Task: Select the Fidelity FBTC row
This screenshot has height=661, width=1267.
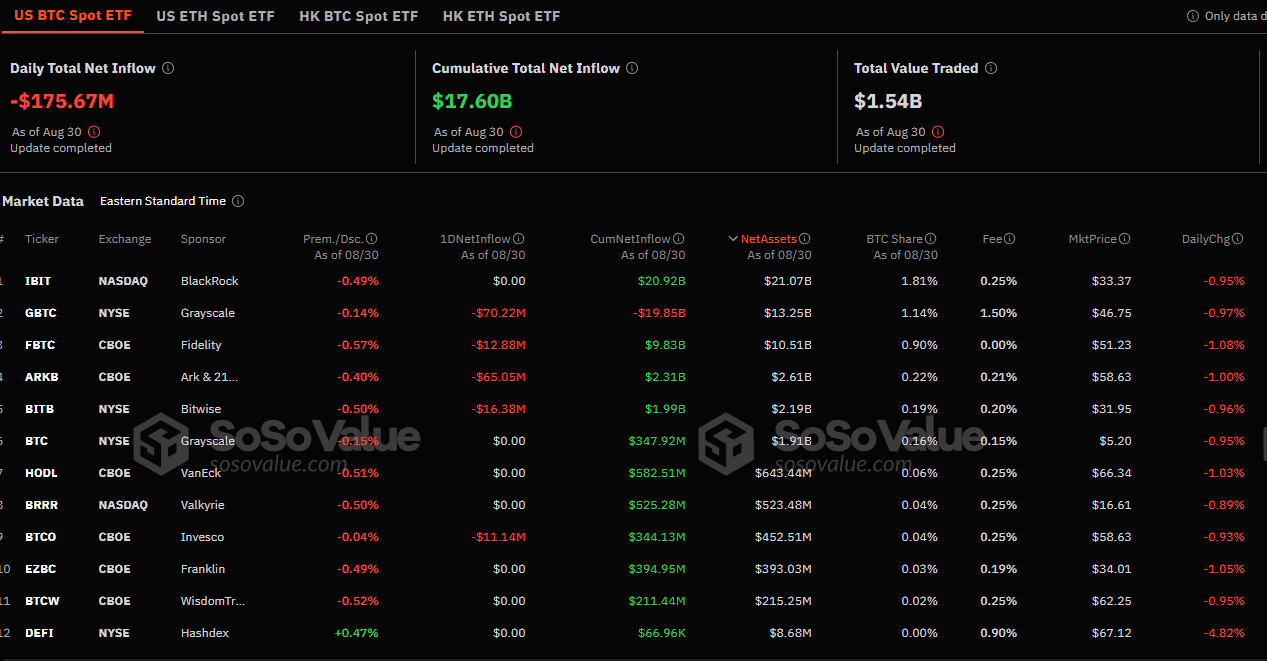Action: click(x=41, y=345)
